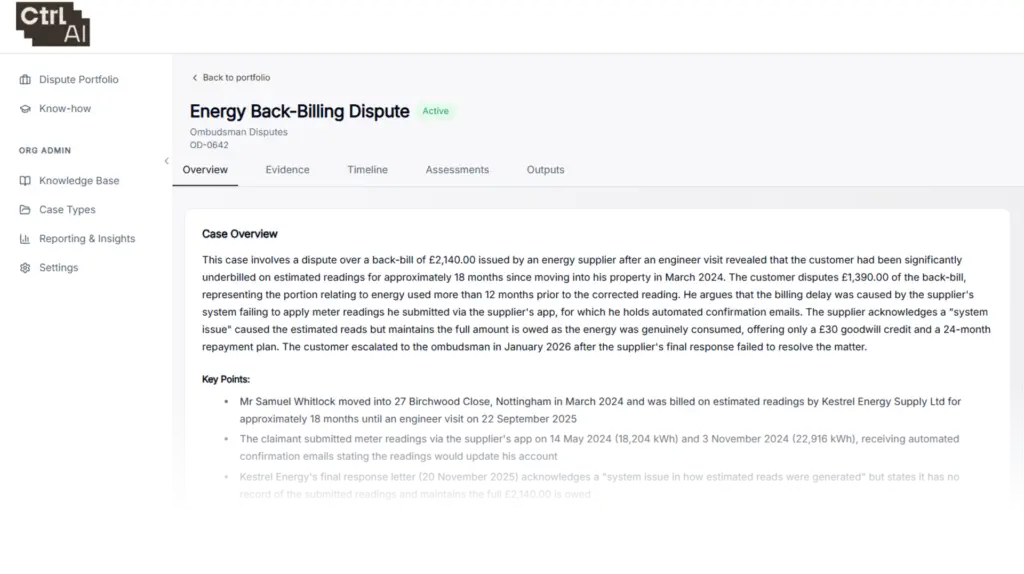Click the back arrow beside Back to portfolio
The image size is (1024, 574).
[195, 78]
